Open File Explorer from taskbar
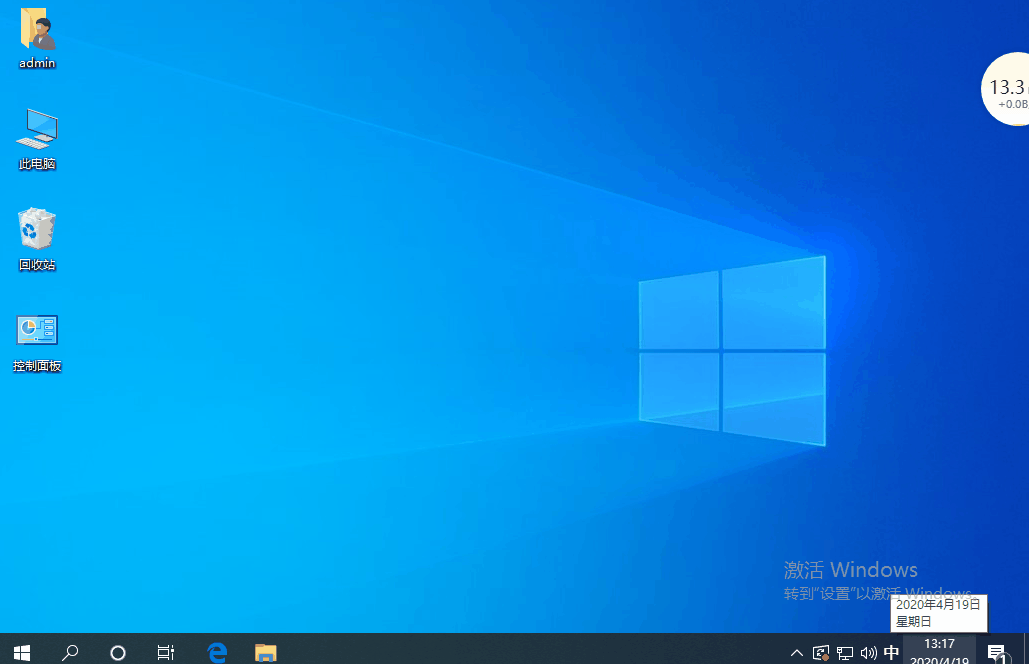1029x664 pixels. pyautogui.click(x=266, y=652)
